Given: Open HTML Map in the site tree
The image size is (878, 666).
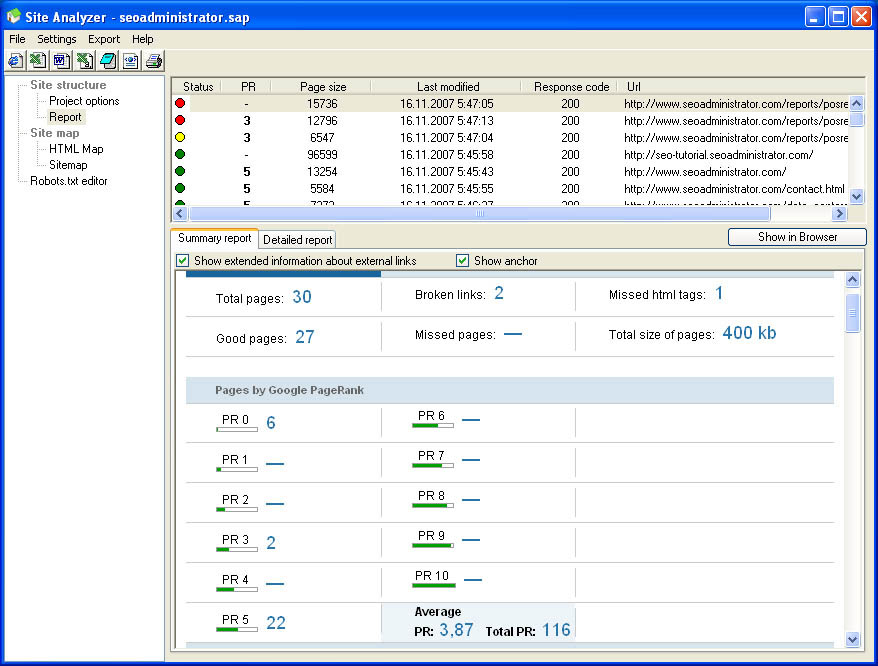Looking at the screenshot, I should tap(76, 149).
